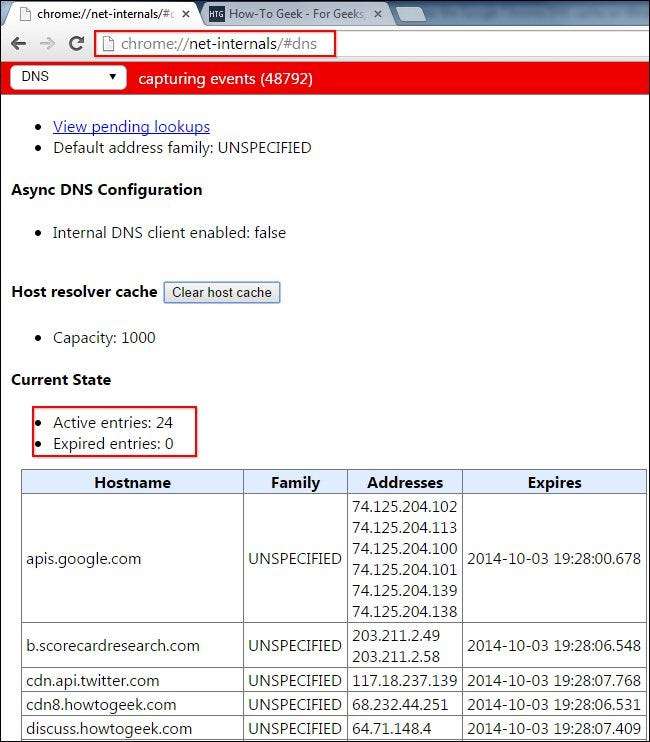The width and height of the screenshot is (650, 742).
Task: Click the Hostname column header
Action: coord(132,482)
